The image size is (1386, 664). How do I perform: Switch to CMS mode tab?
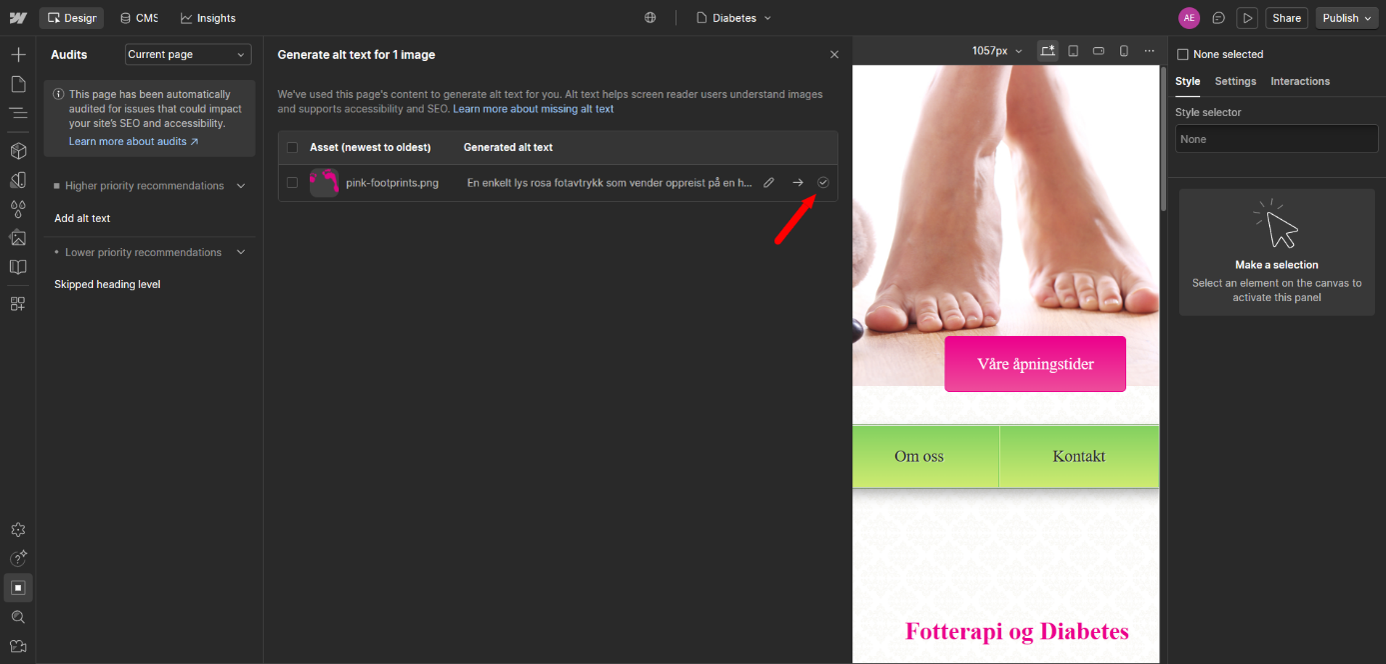coord(138,18)
